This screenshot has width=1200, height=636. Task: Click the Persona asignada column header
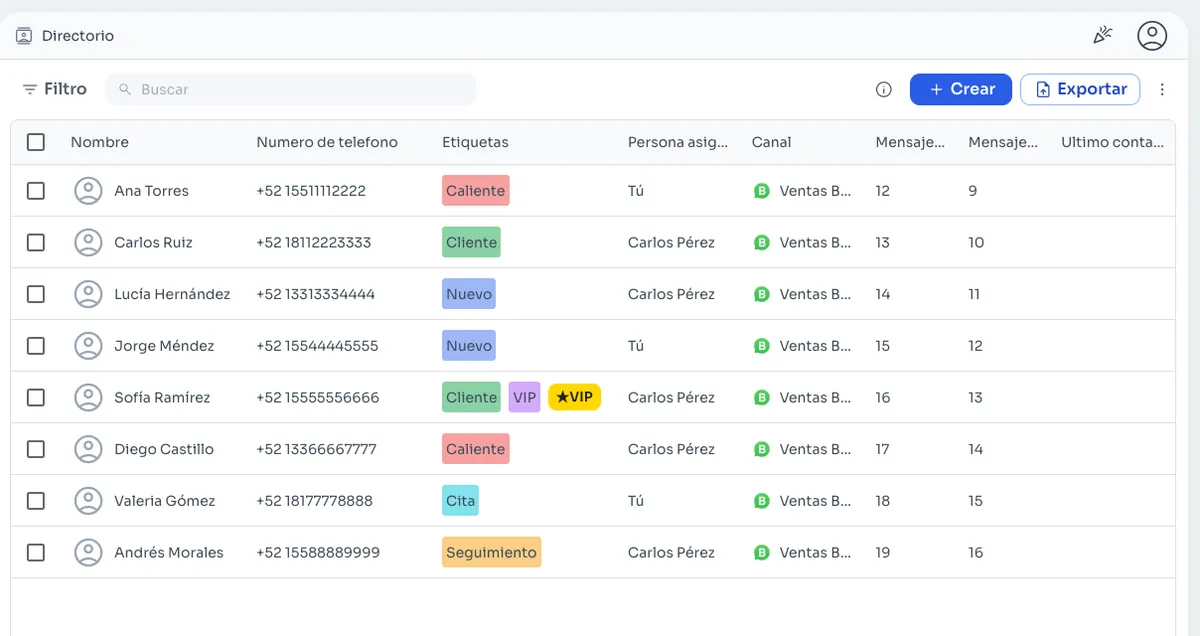coord(678,142)
